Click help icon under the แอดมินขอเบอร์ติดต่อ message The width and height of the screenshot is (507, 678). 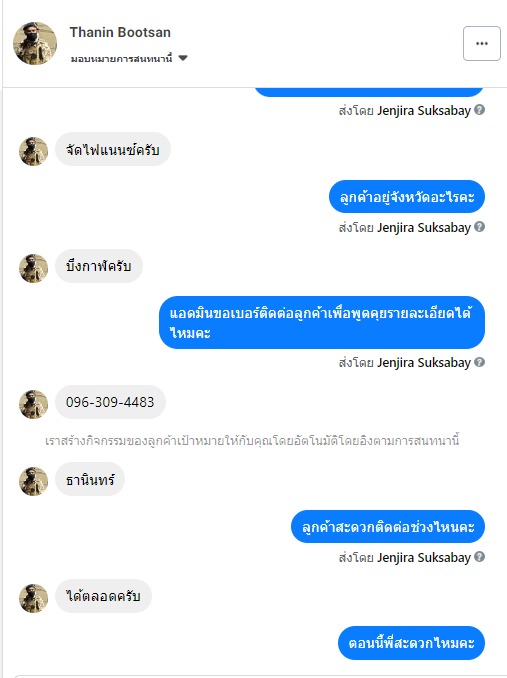(479, 362)
